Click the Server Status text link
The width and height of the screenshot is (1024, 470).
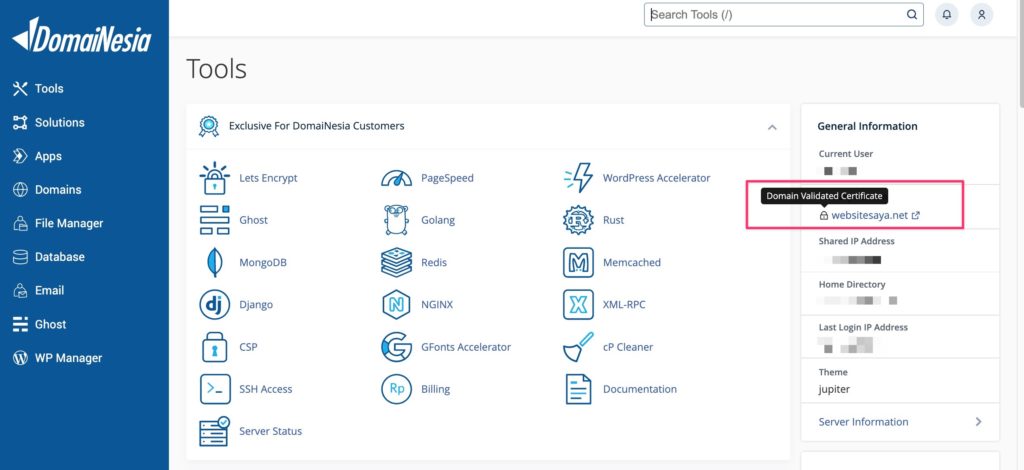point(270,431)
